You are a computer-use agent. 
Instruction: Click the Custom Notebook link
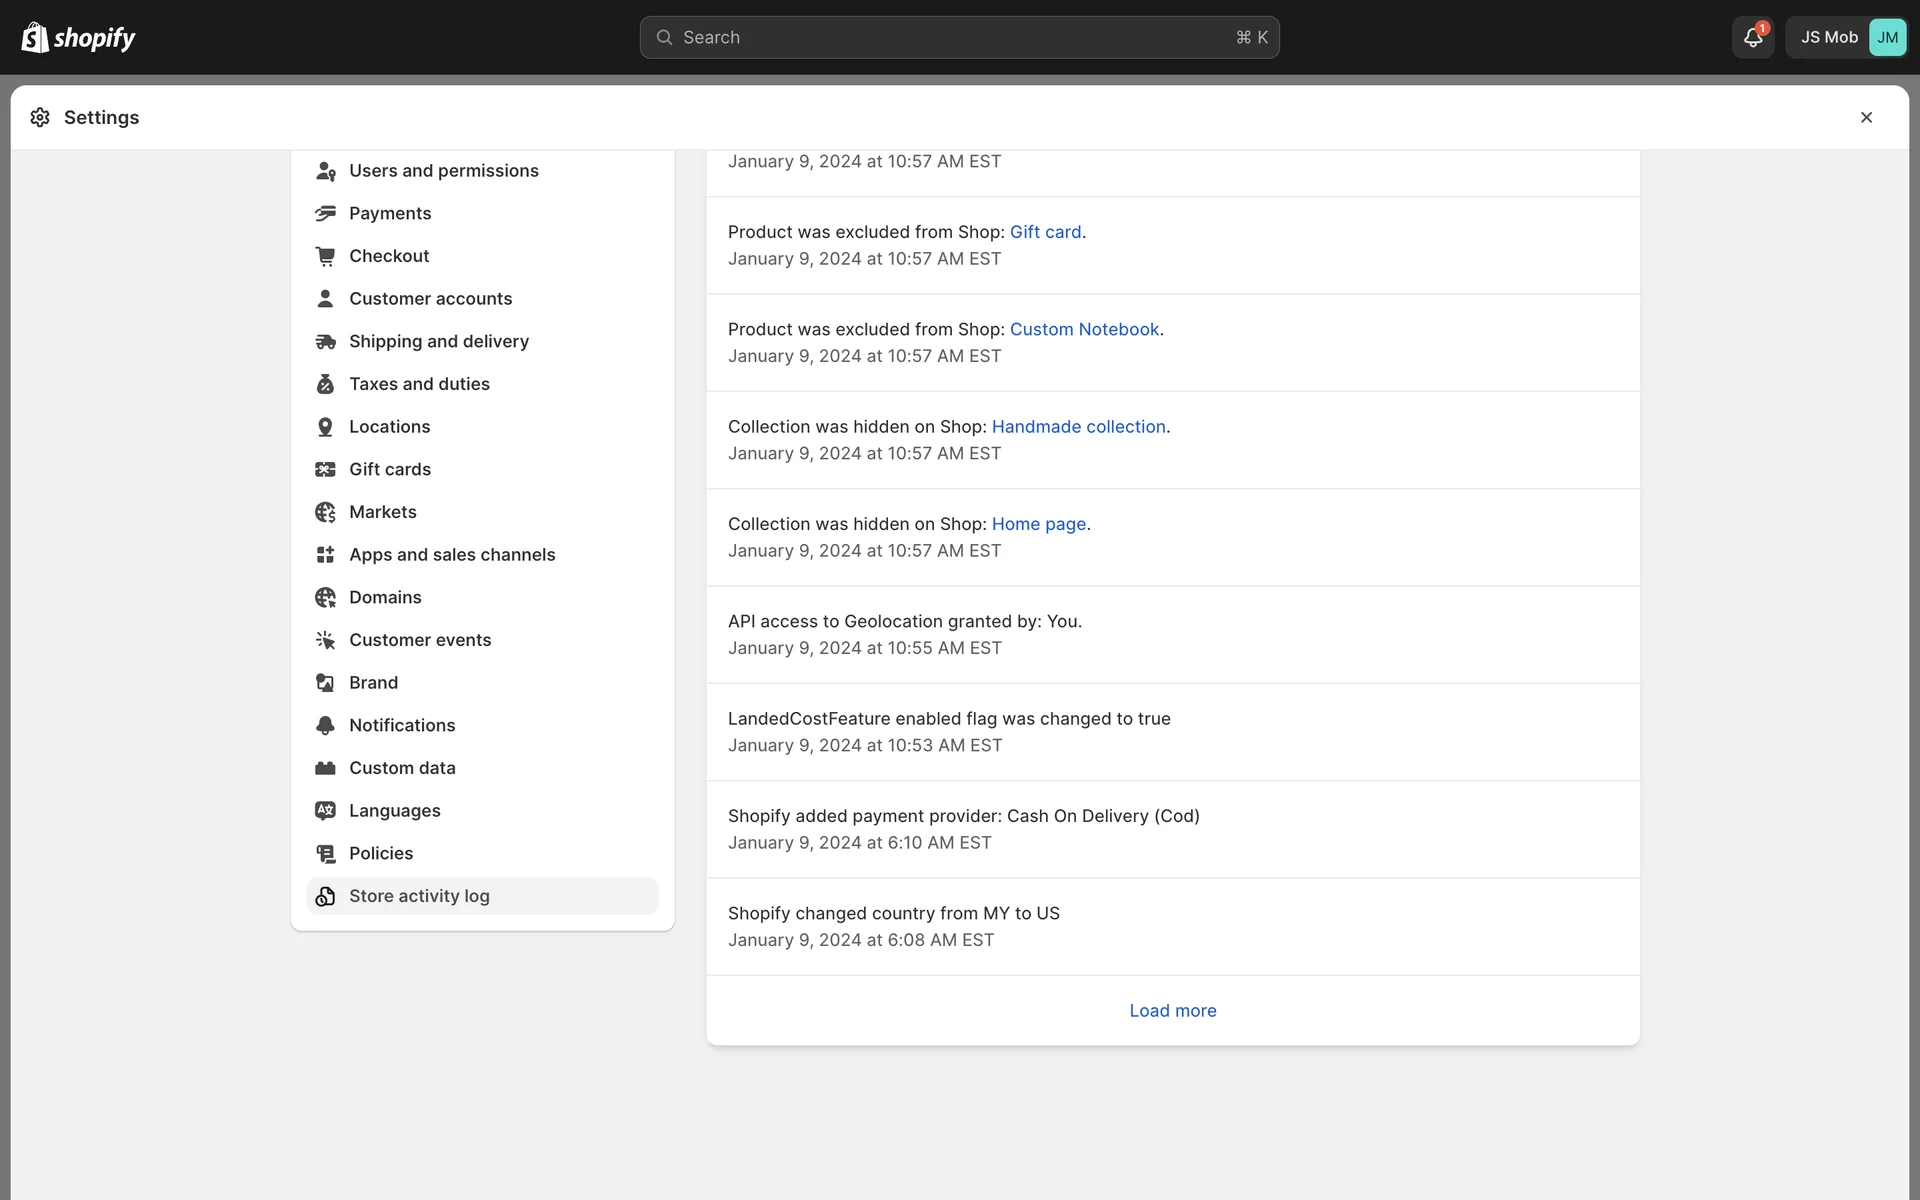pos(1084,330)
